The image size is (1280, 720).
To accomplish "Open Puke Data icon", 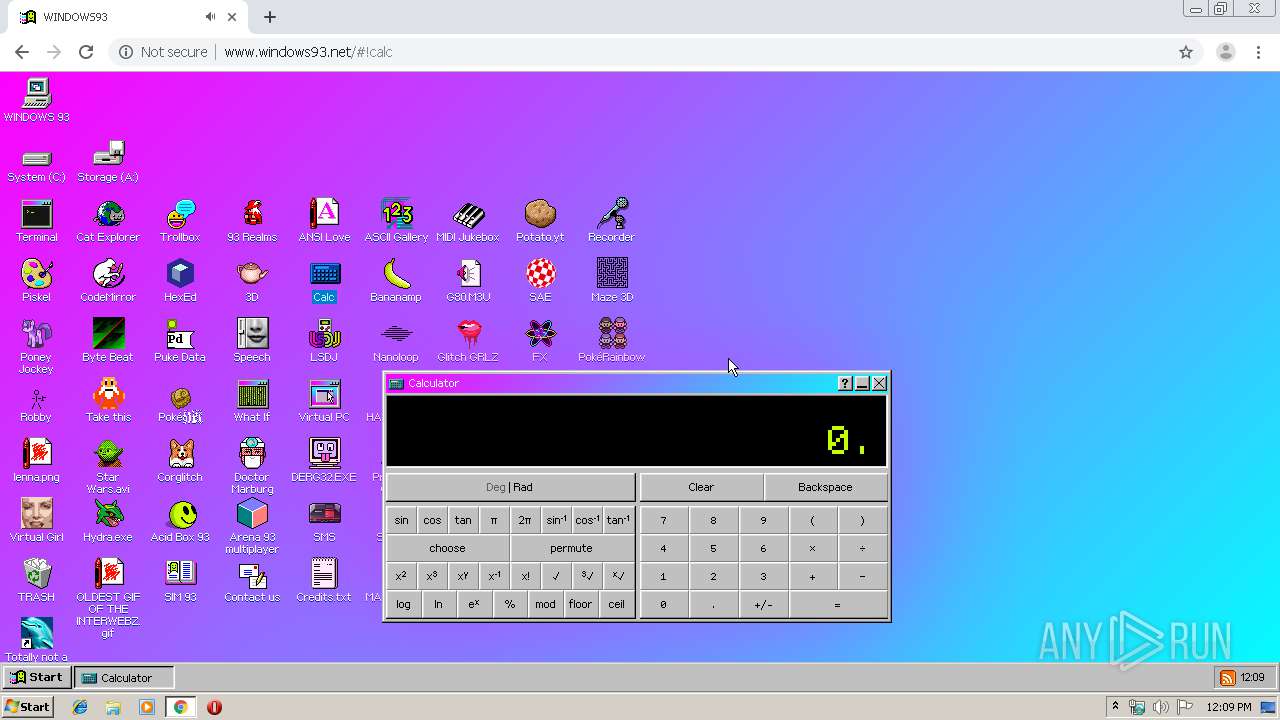I will click(x=180, y=341).
